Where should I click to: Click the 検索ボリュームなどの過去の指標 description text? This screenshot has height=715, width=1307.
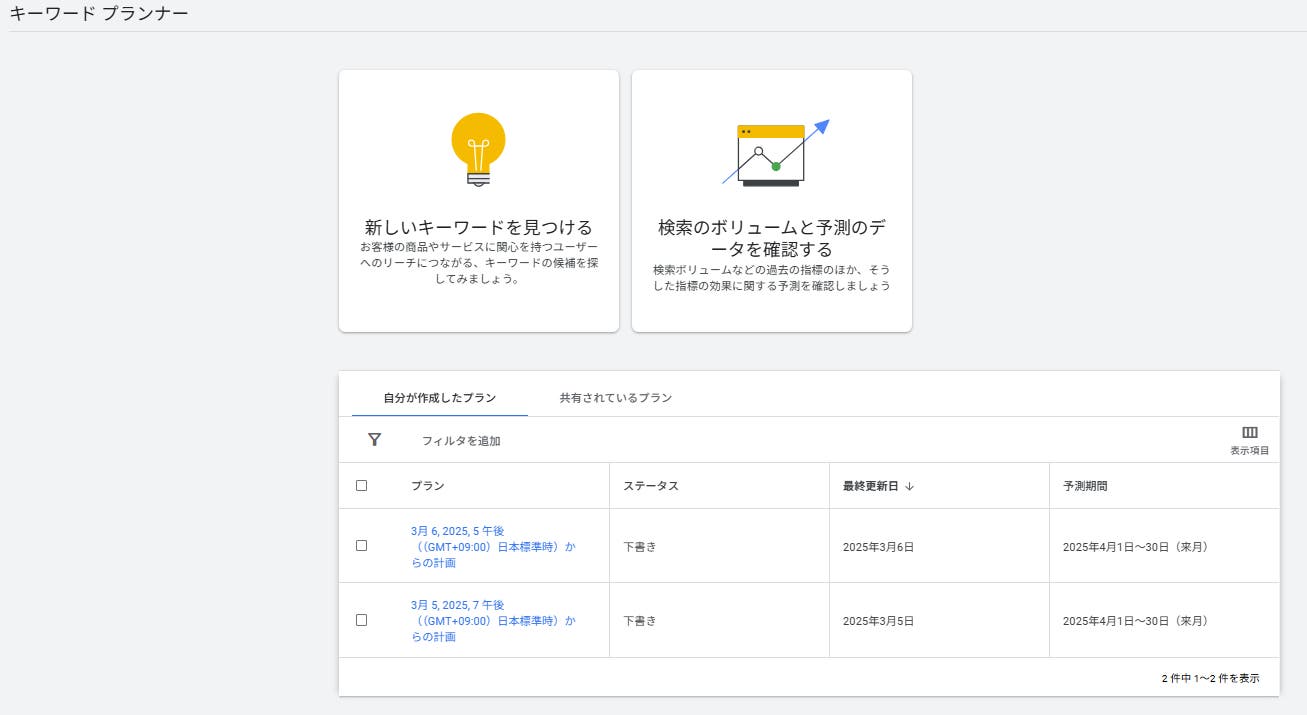(772, 278)
